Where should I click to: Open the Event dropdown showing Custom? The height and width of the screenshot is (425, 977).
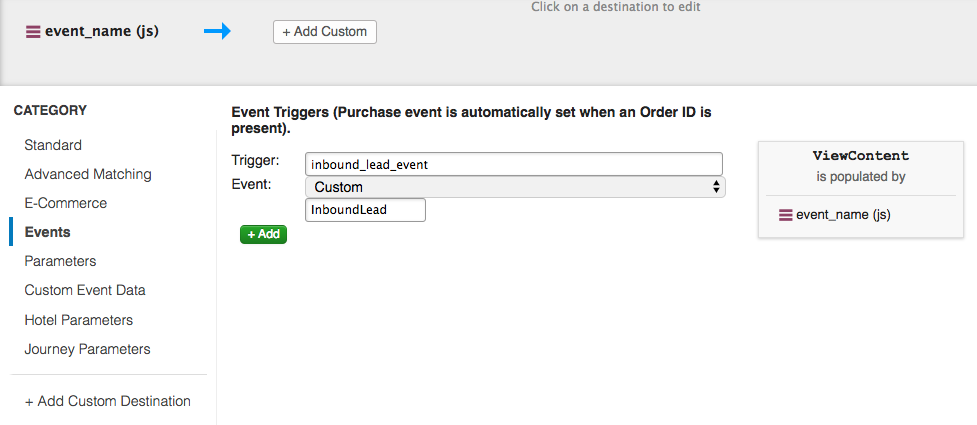pyautogui.click(x=515, y=187)
